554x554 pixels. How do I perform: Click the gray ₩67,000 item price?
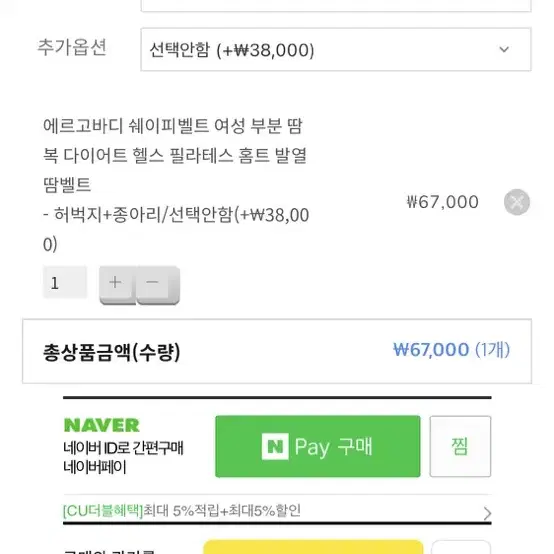coord(443,202)
